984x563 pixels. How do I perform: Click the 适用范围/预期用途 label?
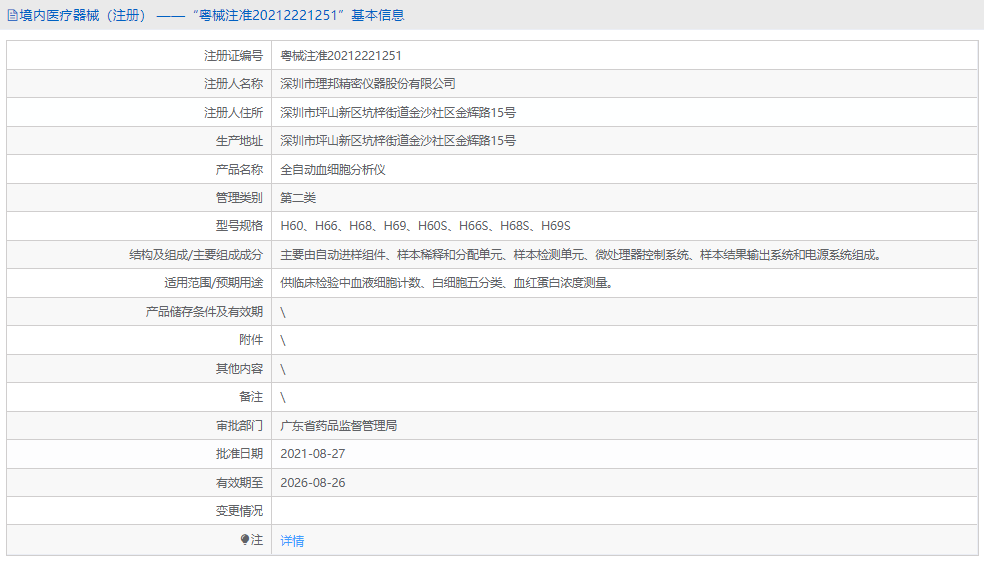pyautogui.click(x=213, y=283)
